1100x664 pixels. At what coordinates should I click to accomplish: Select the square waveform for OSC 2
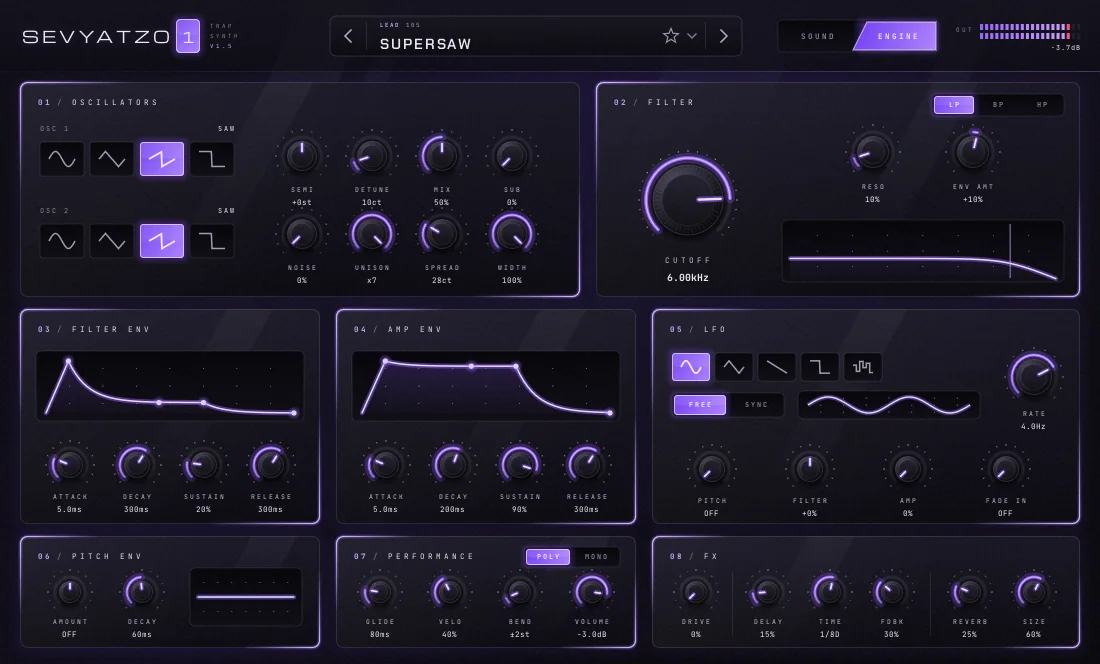pos(212,241)
